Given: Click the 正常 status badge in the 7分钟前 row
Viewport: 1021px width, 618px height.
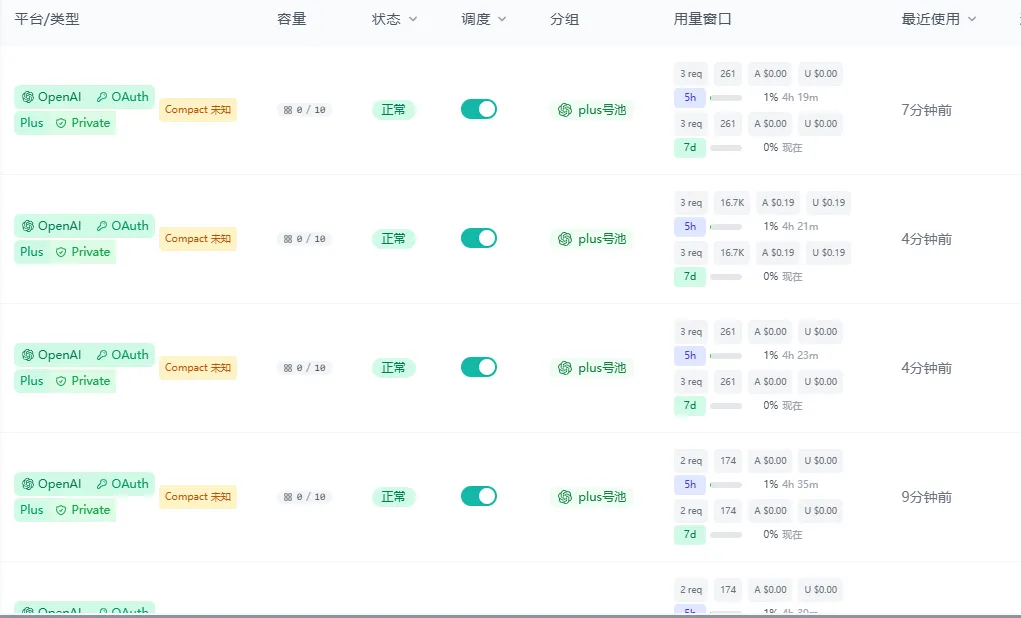Looking at the screenshot, I should pos(393,109).
